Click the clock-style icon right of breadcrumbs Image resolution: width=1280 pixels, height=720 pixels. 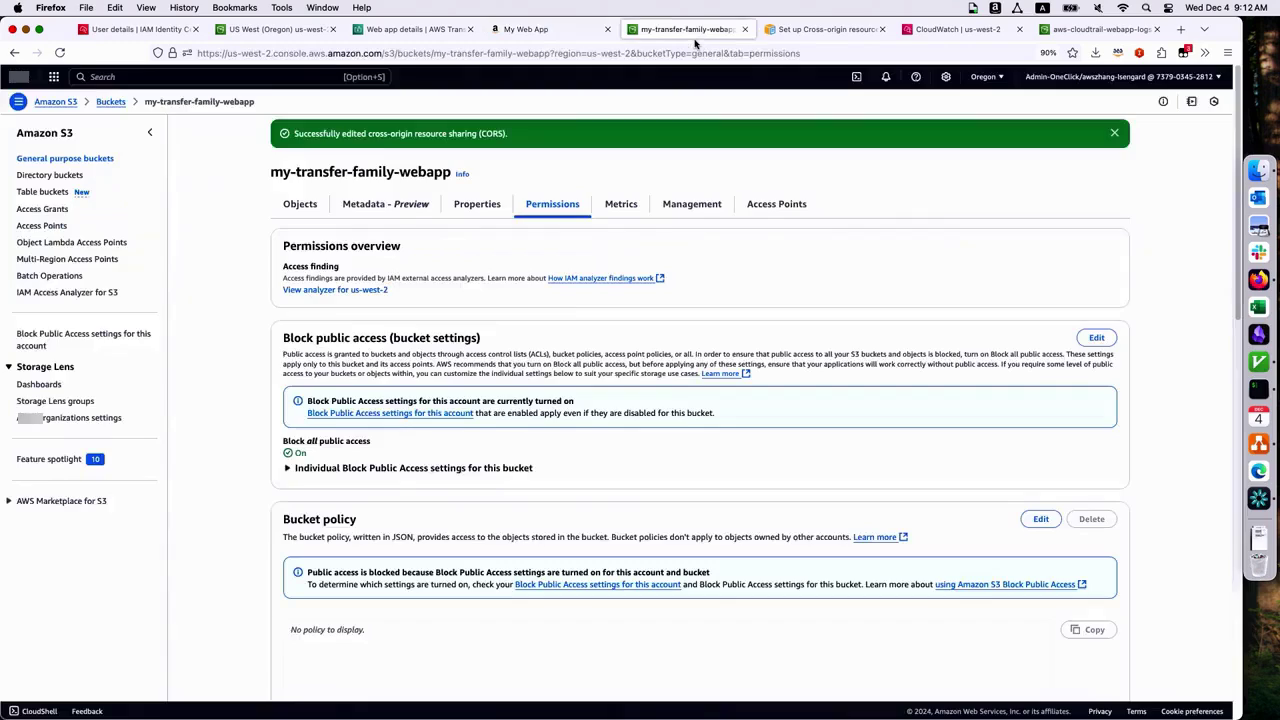click(x=1214, y=101)
